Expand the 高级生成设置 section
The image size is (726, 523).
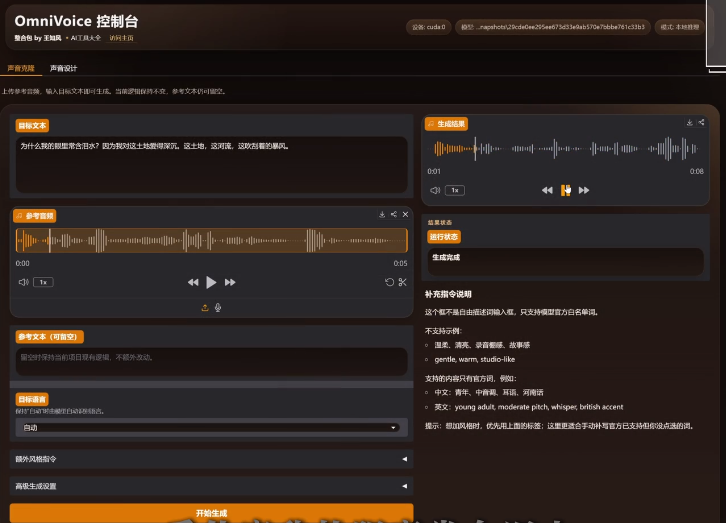click(212, 486)
